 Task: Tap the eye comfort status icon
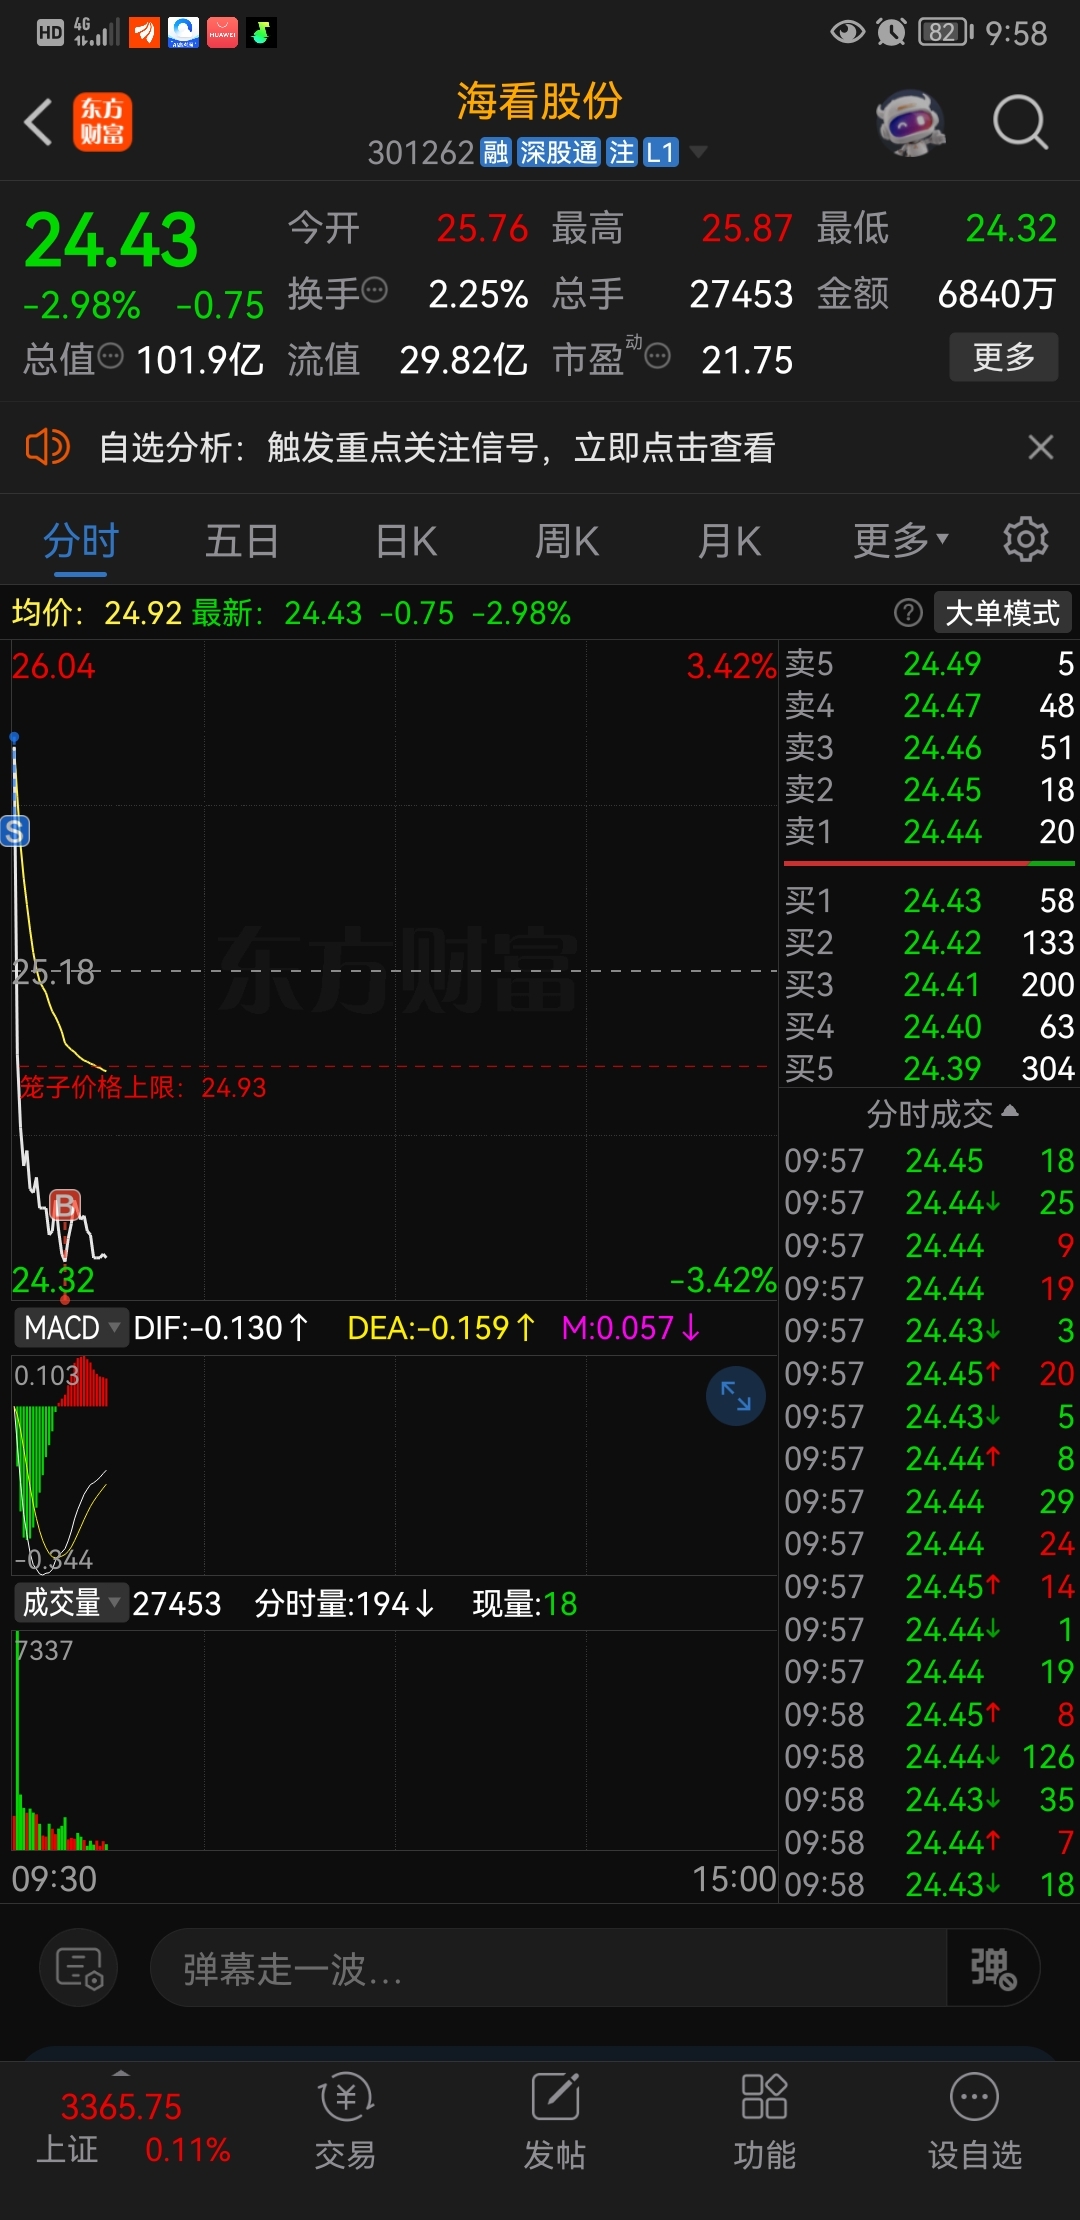pos(848,32)
